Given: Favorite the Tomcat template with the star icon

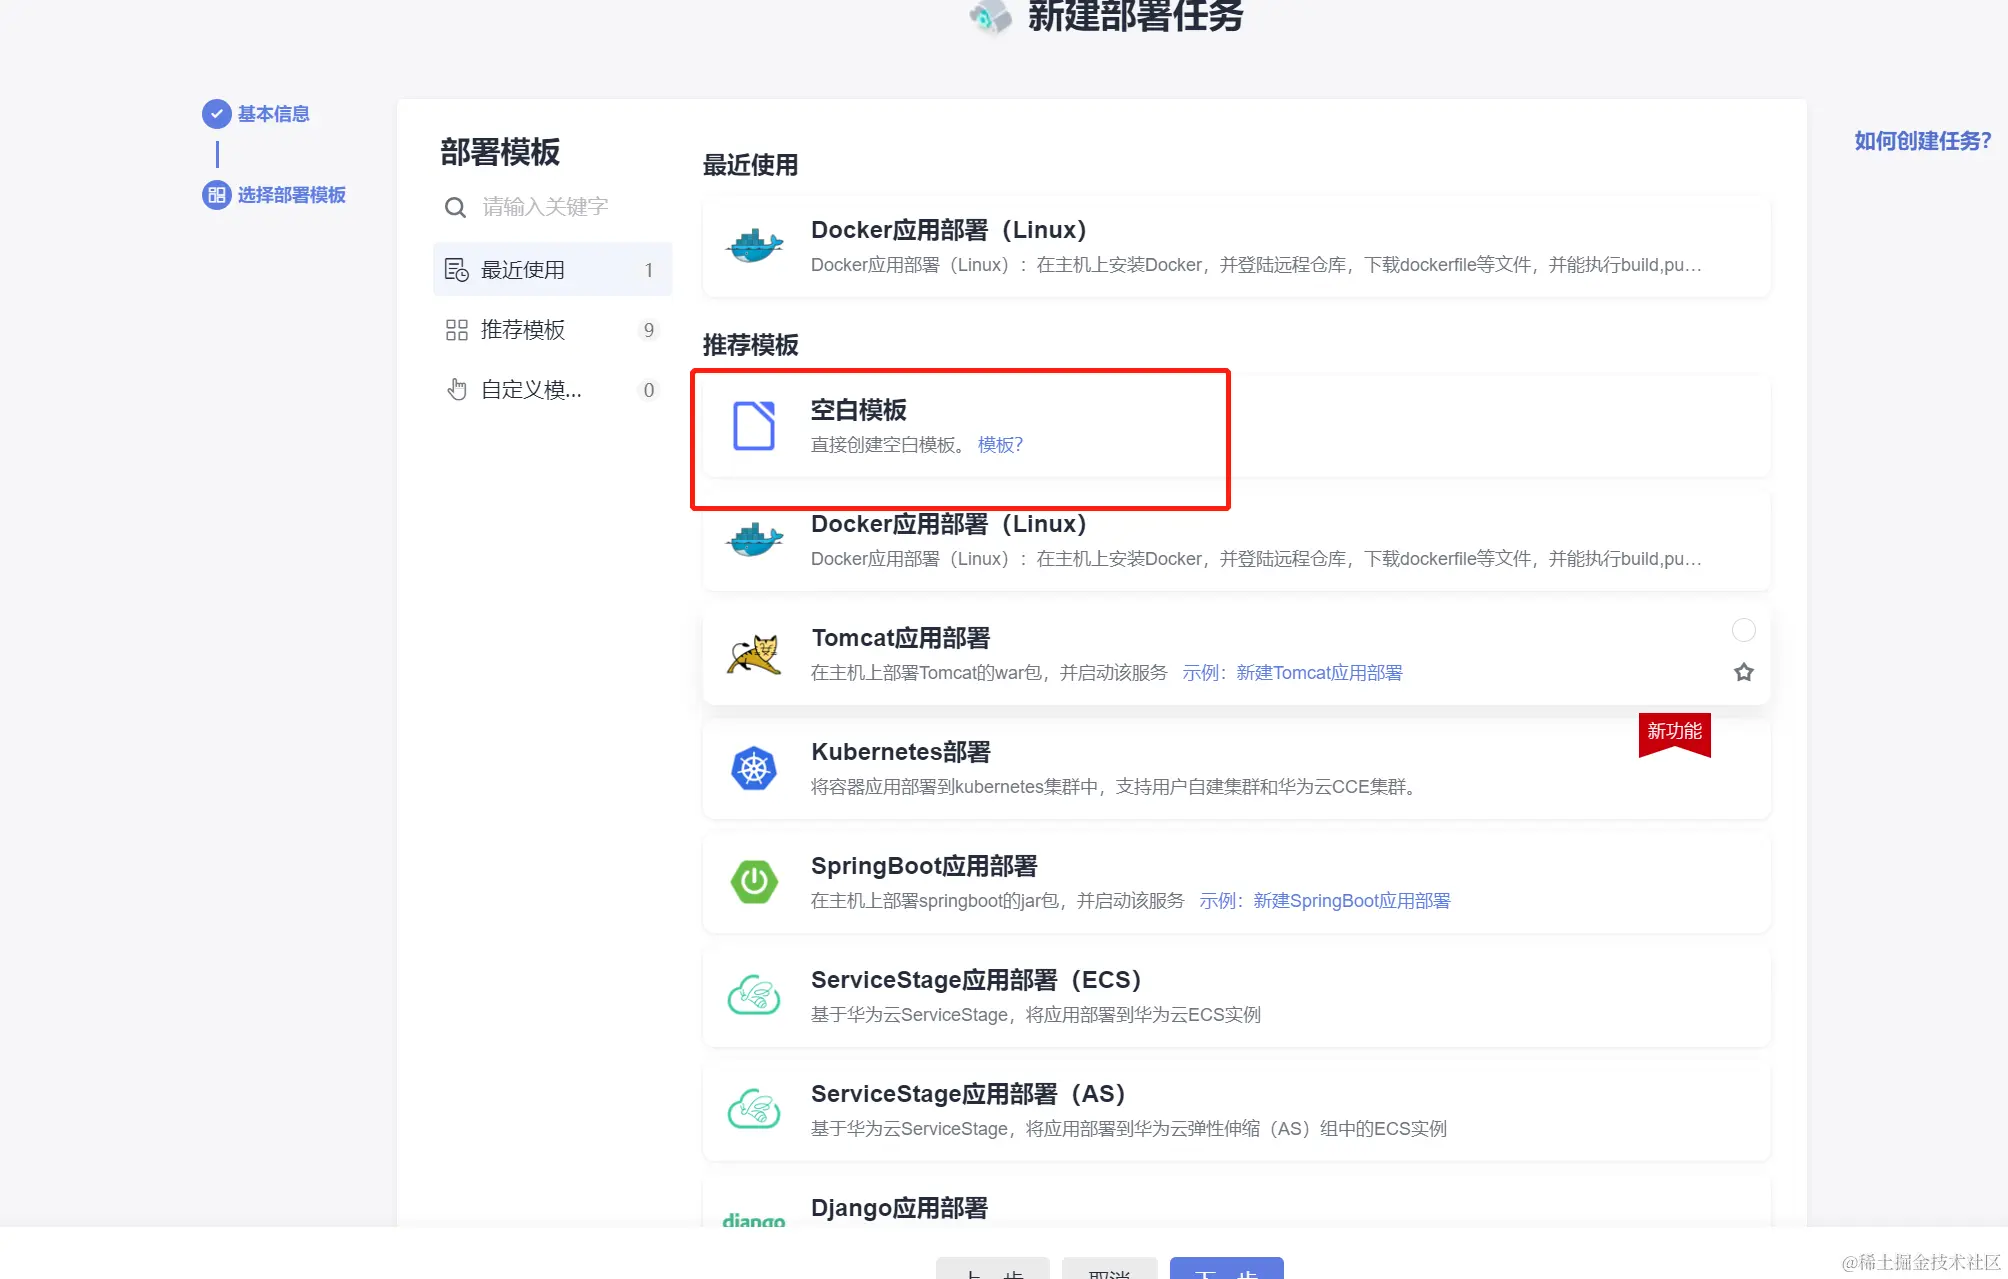Looking at the screenshot, I should [1743, 673].
